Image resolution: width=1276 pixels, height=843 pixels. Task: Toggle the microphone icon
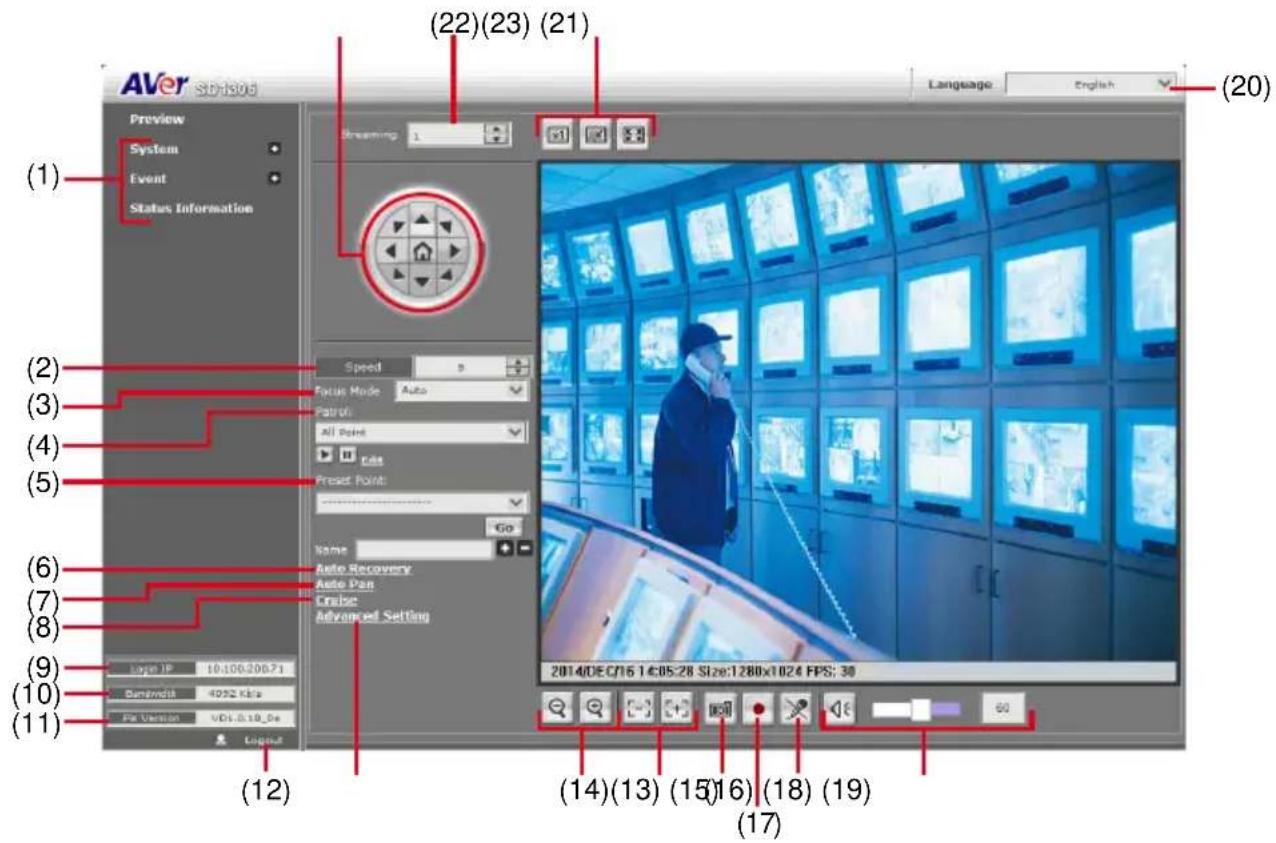tap(798, 708)
